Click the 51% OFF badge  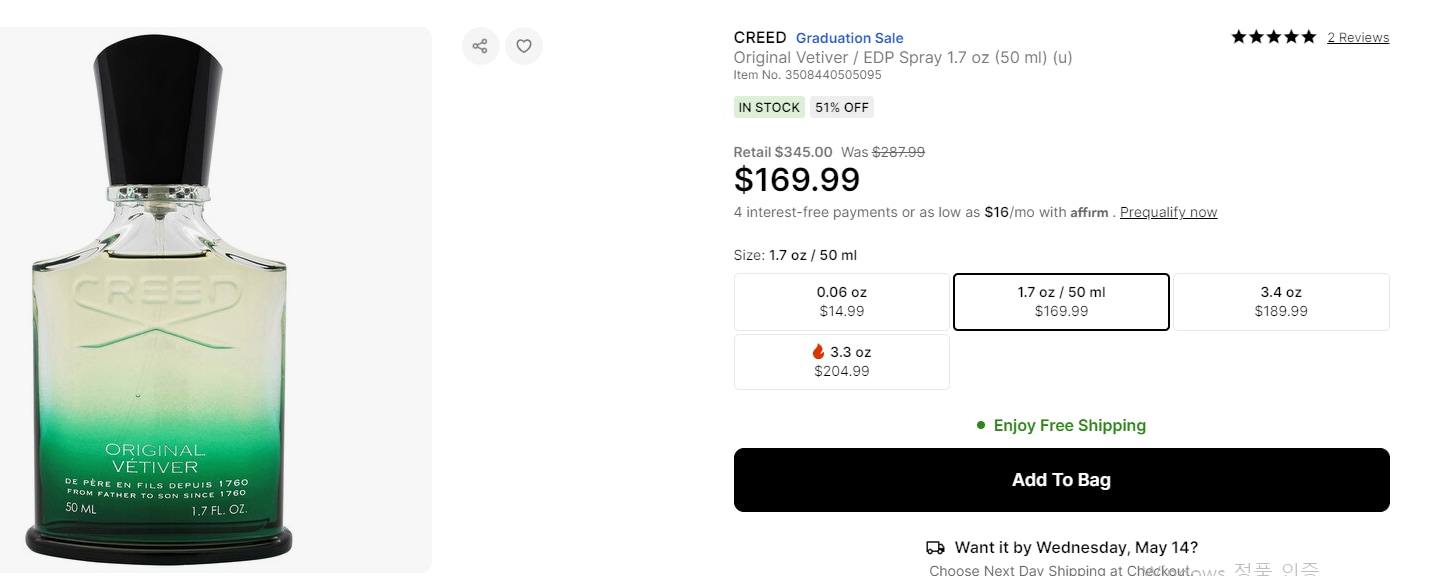pyautogui.click(x=842, y=107)
